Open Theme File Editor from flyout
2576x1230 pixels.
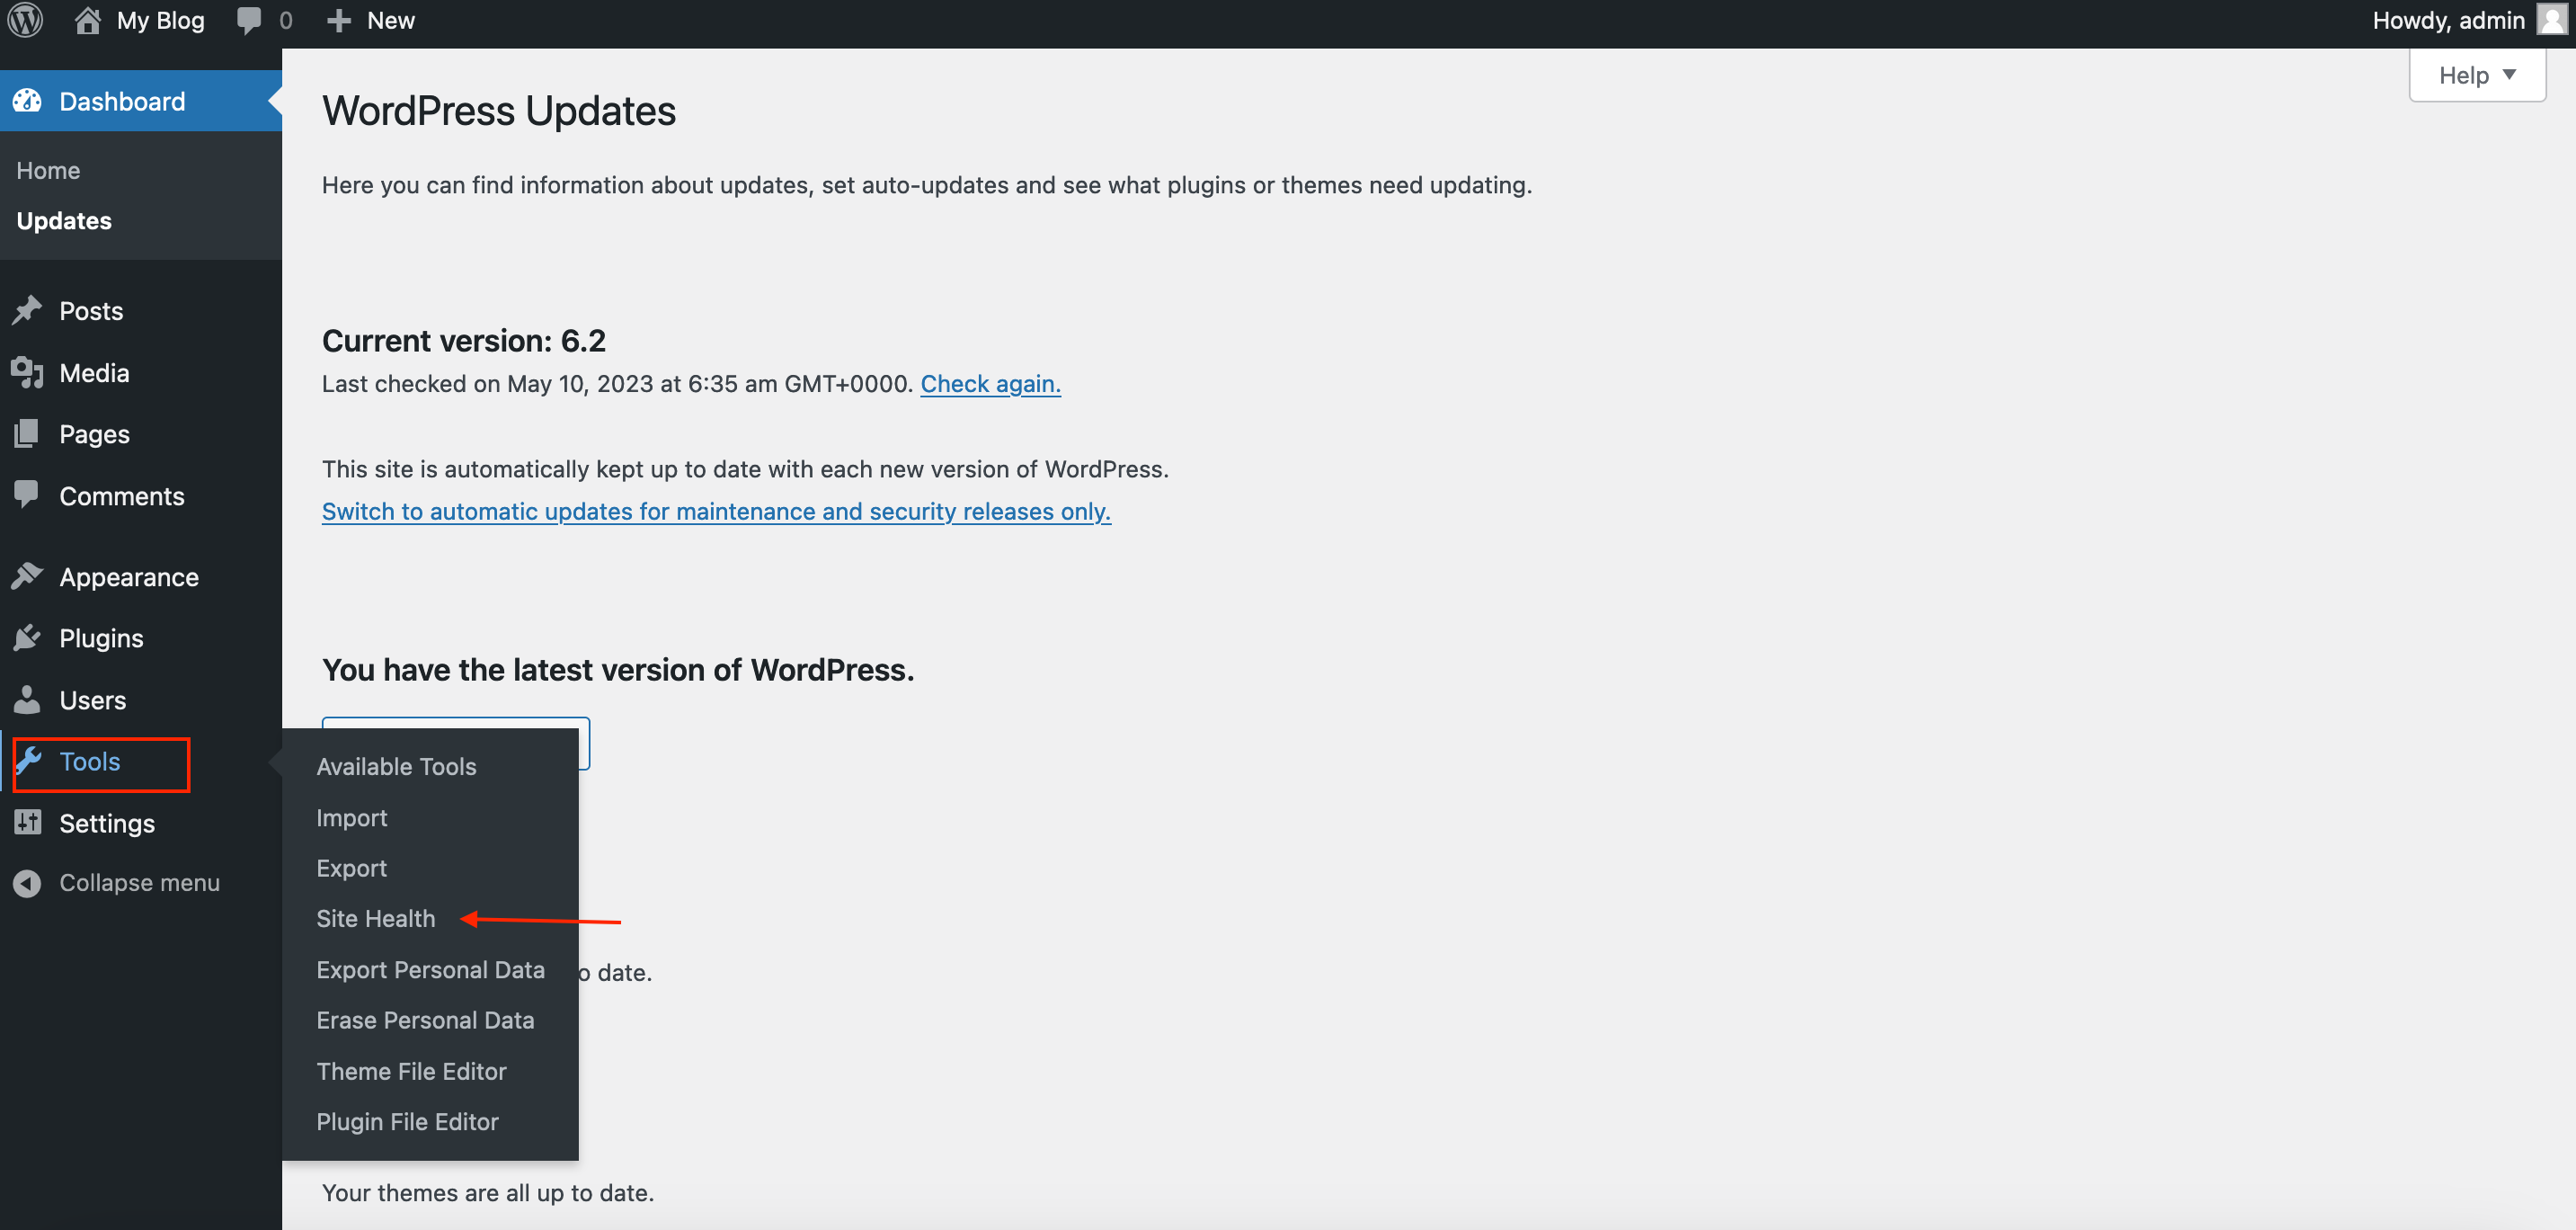(x=411, y=1071)
